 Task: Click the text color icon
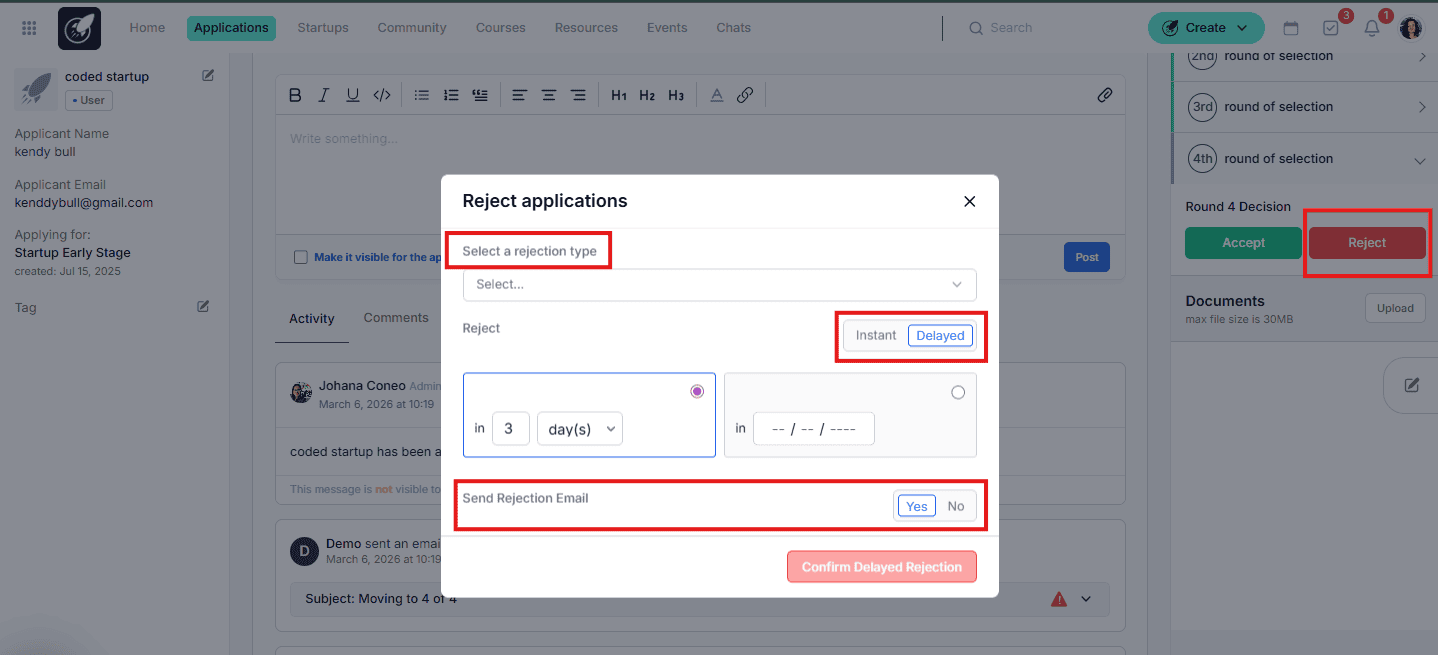tap(716, 95)
